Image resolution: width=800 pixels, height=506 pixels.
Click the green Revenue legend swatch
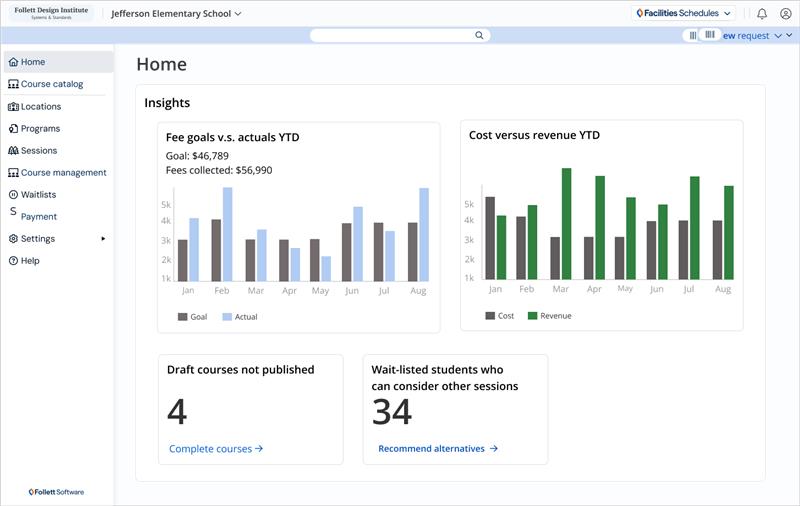[532, 316]
